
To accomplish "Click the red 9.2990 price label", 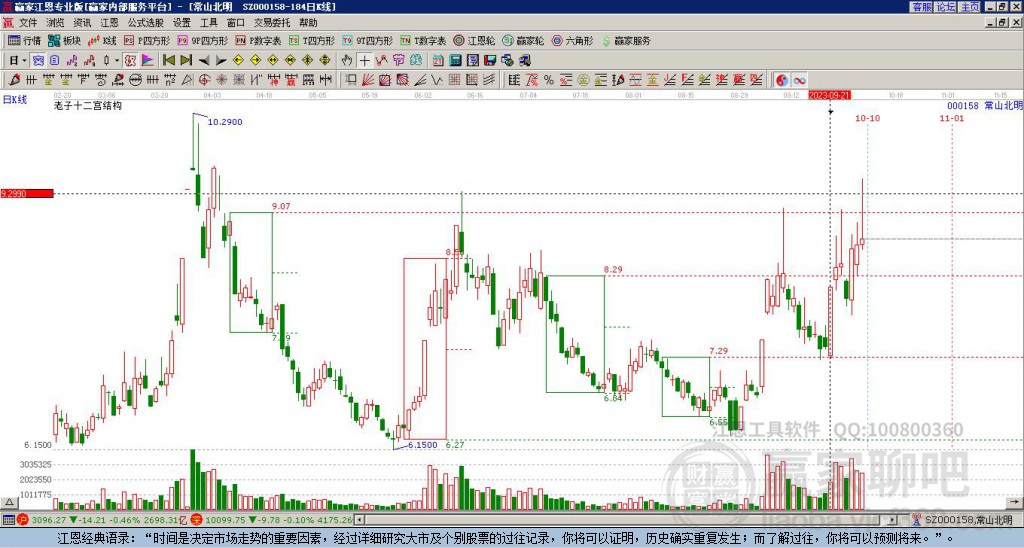I will click(x=27, y=193).
